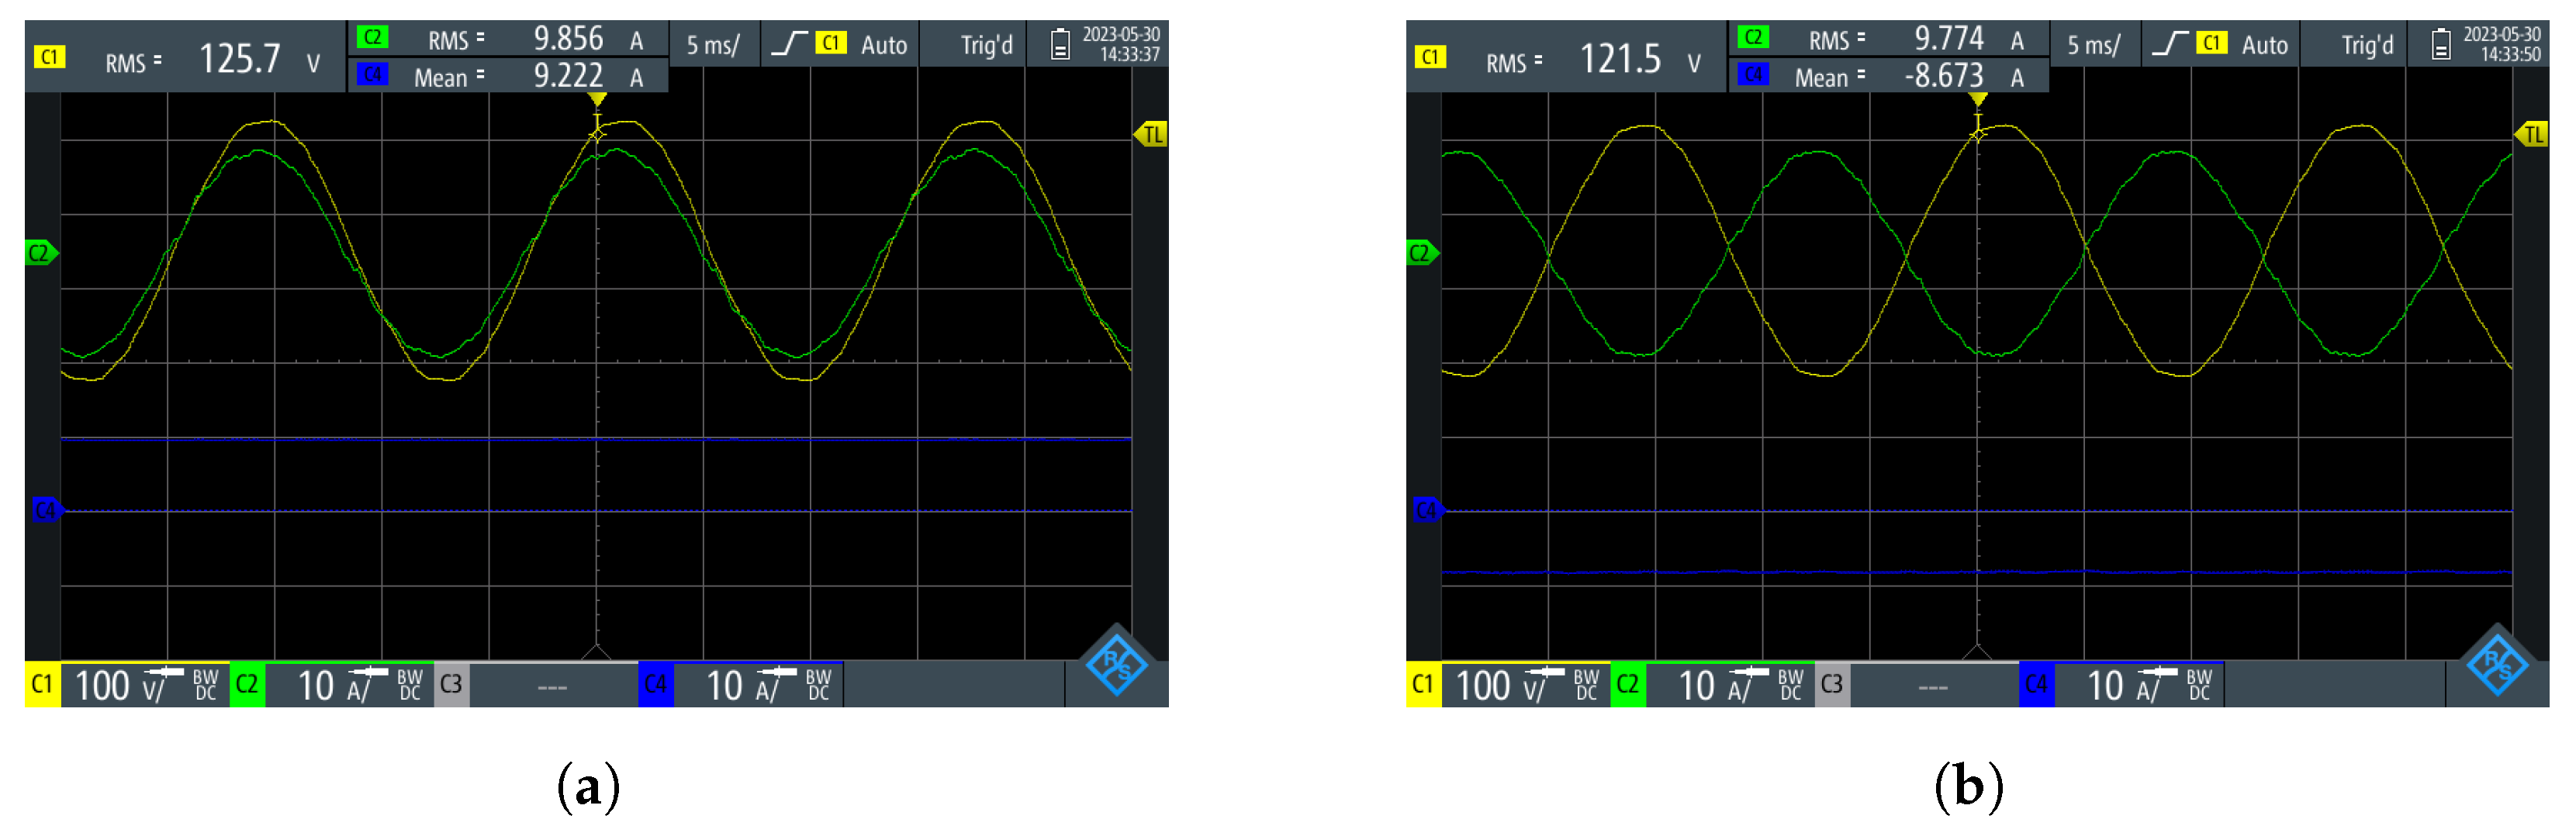Select the rising edge trigger icon in scope (b)
The width and height of the screenshot is (2576, 833).
click(x=2169, y=43)
